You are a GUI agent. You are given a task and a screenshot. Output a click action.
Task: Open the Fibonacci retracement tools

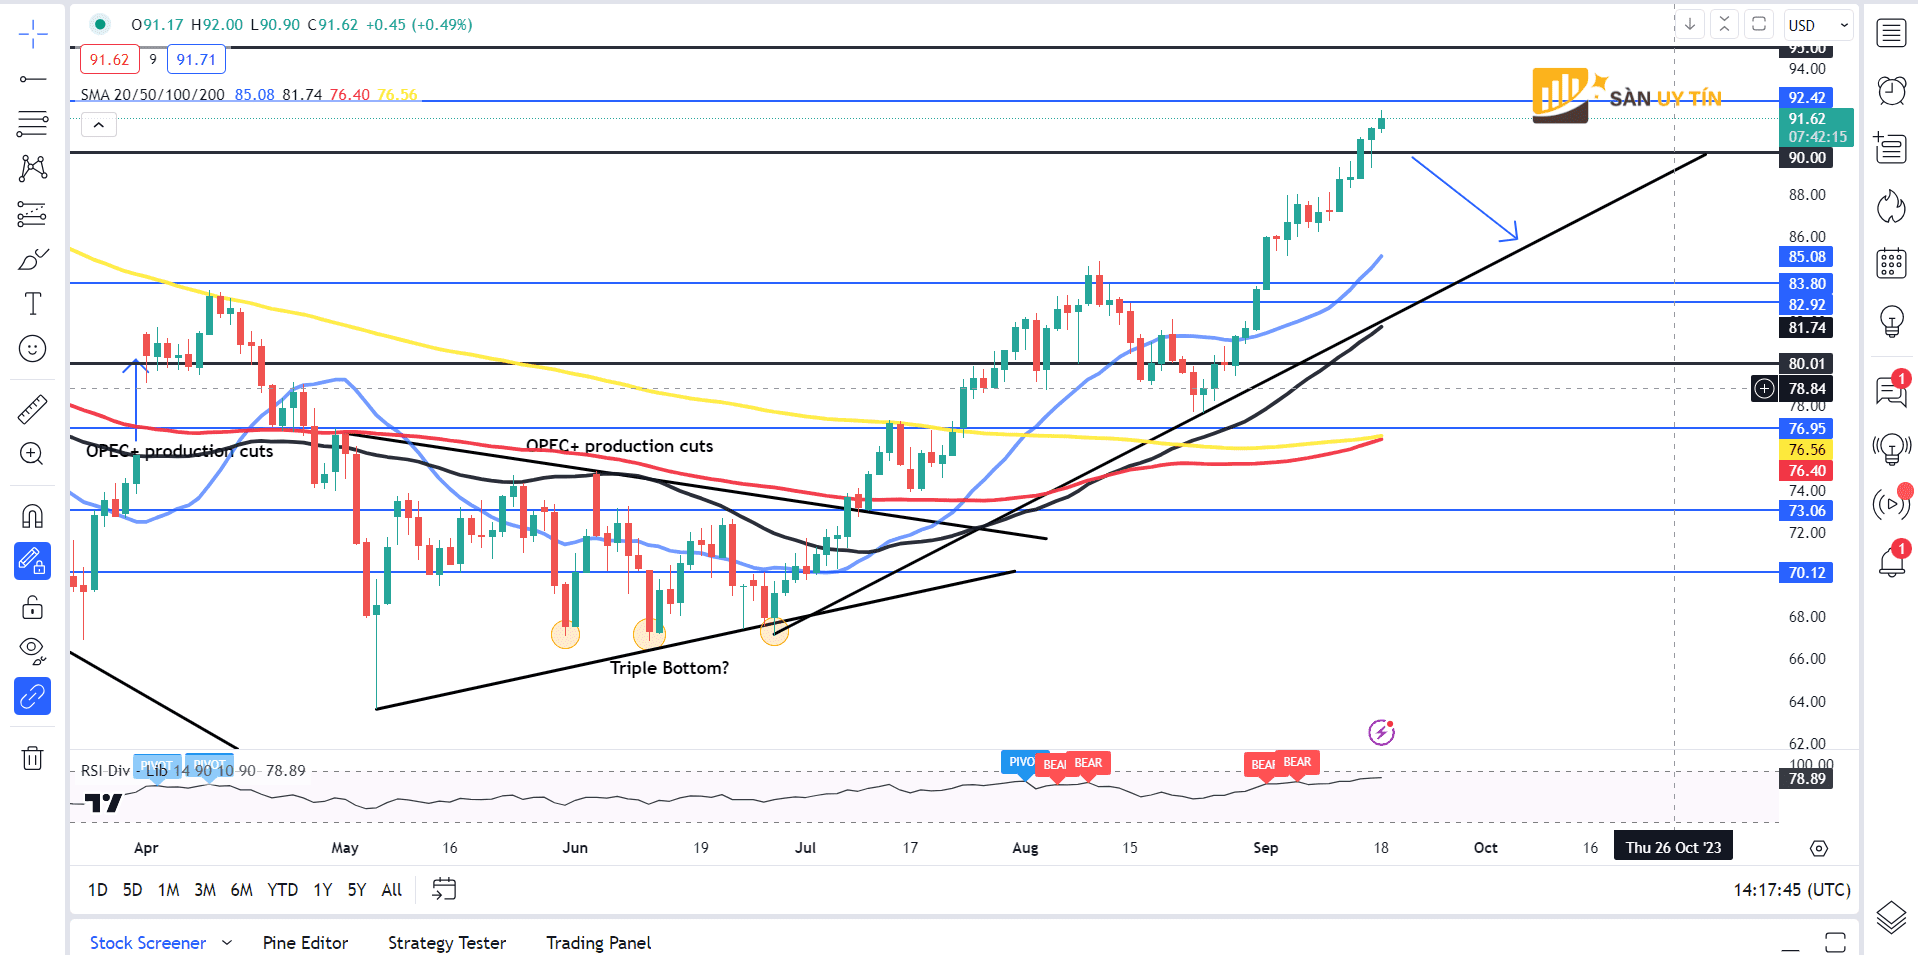tap(33, 124)
